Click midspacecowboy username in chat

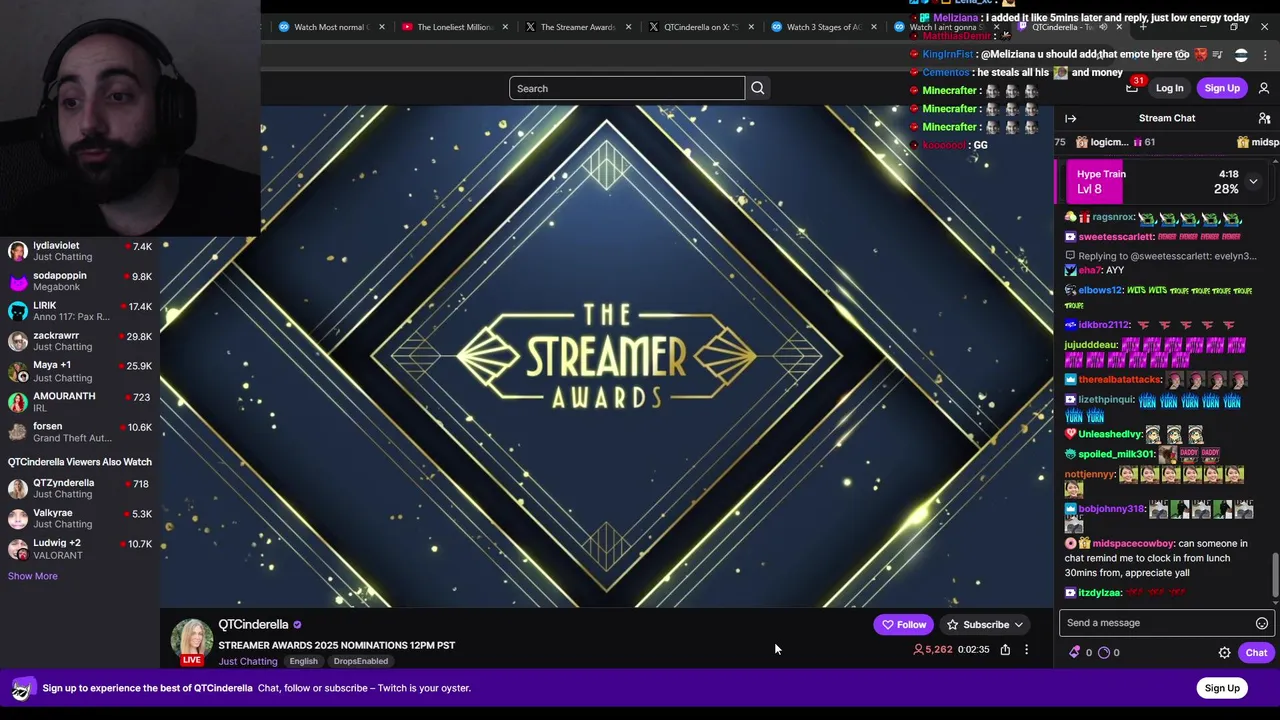[x=1133, y=544]
